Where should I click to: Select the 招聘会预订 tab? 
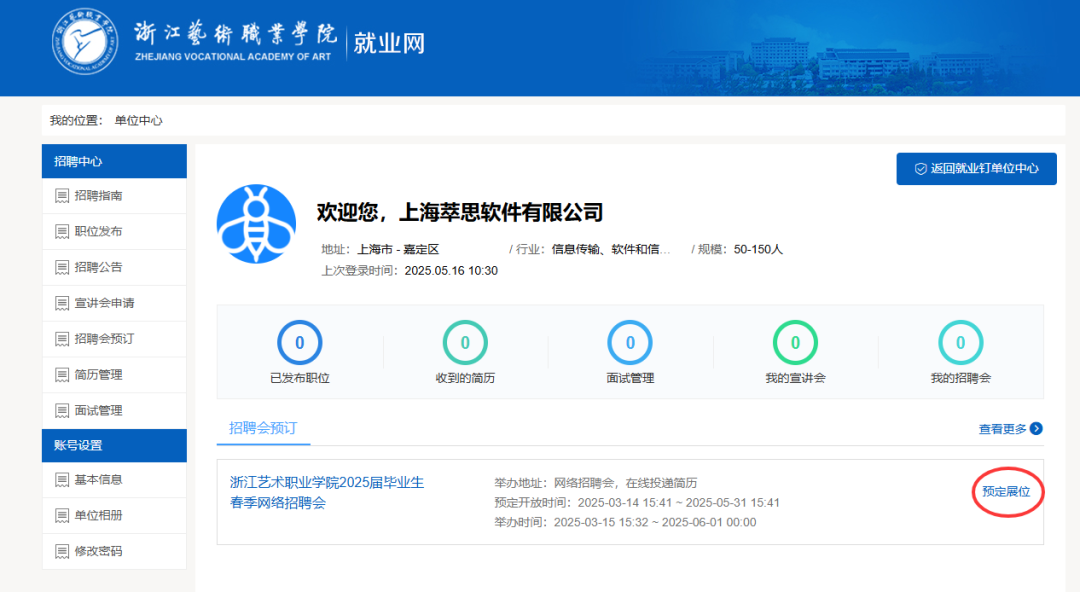pos(263,428)
